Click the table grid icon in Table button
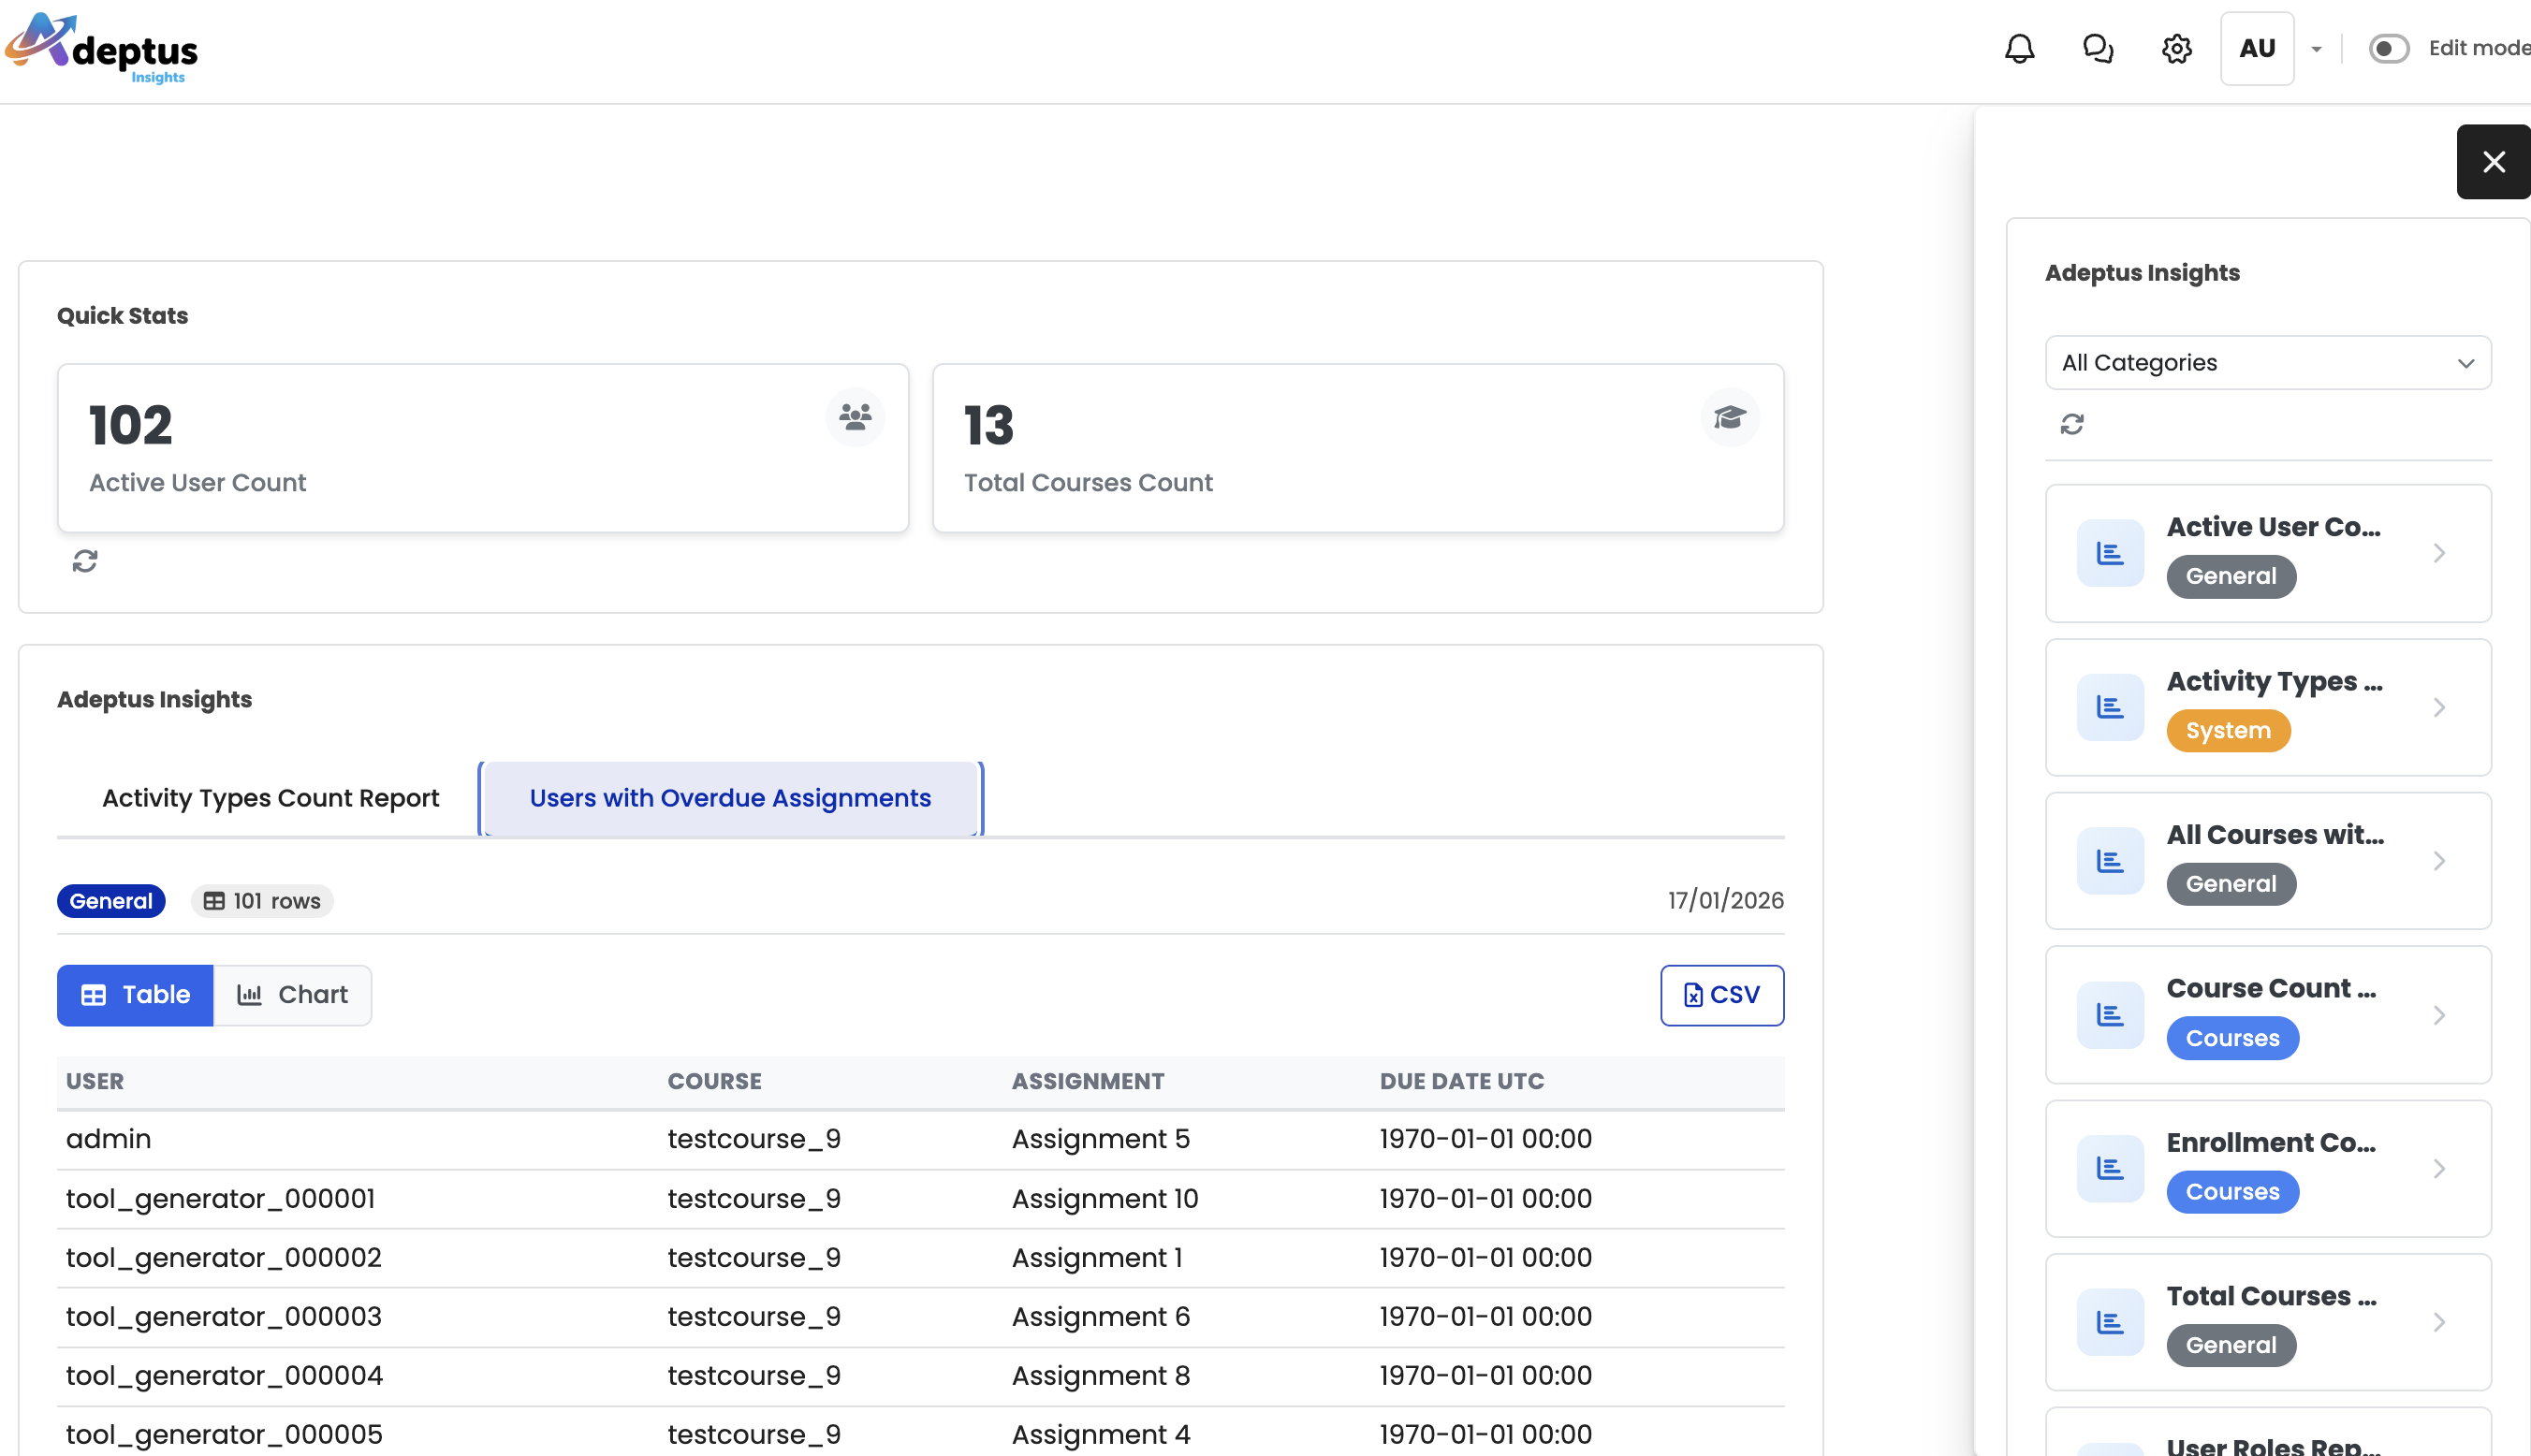This screenshot has height=1456, width=2531. pyautogui.click(x=93, y=995)
